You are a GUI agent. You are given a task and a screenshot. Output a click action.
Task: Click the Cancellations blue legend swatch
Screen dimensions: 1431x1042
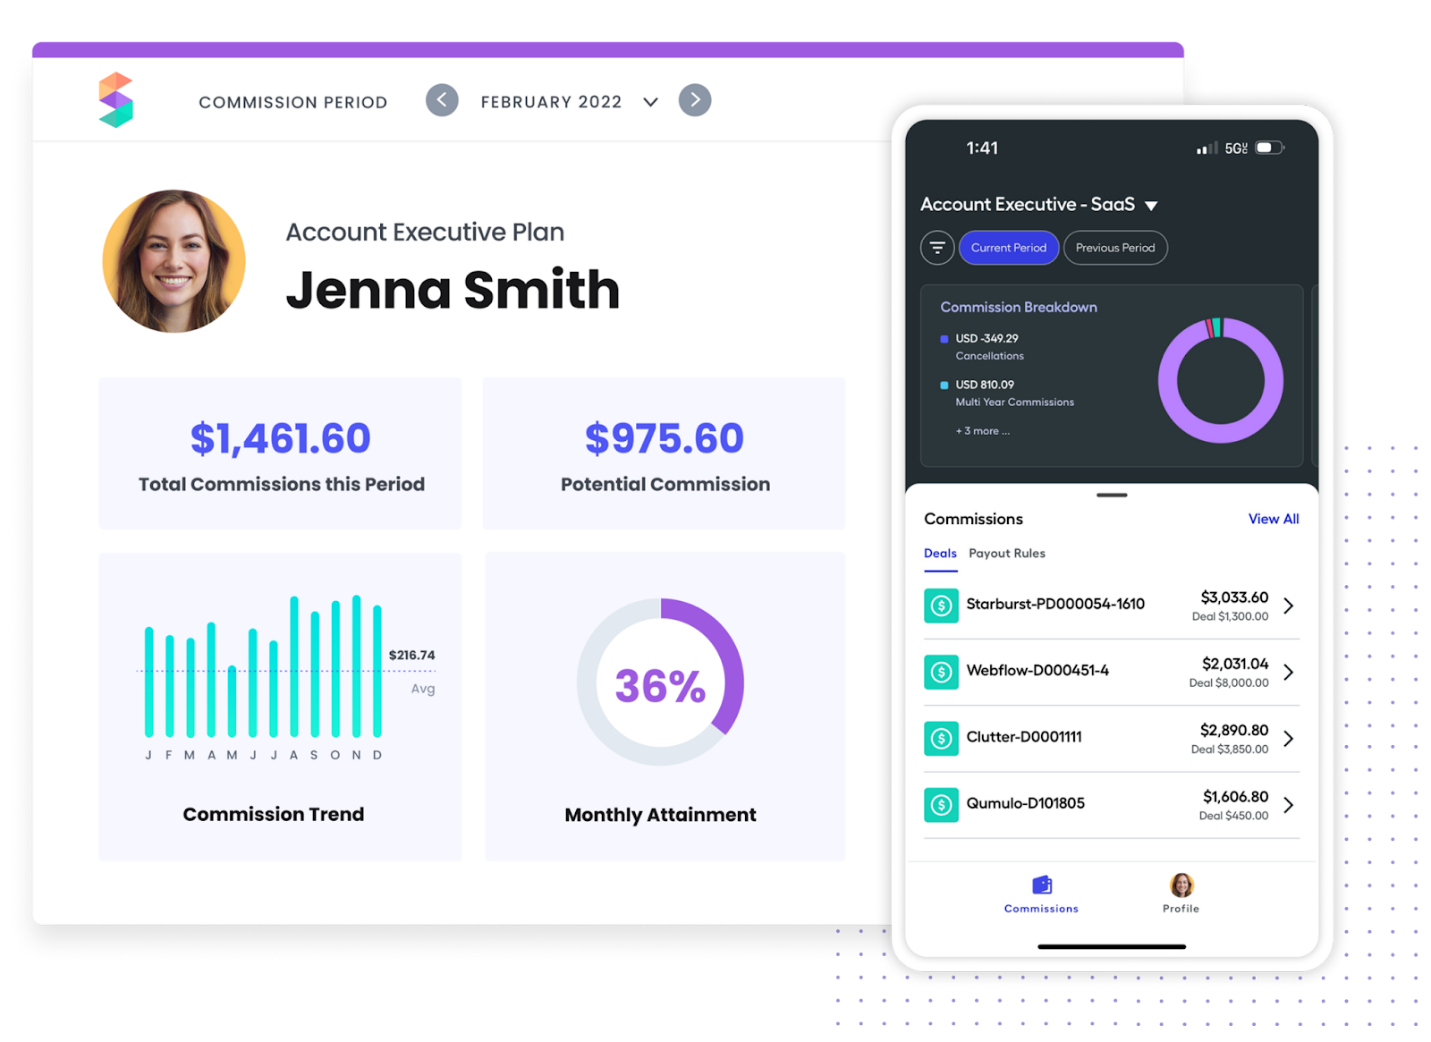click(x=944, y=339)
